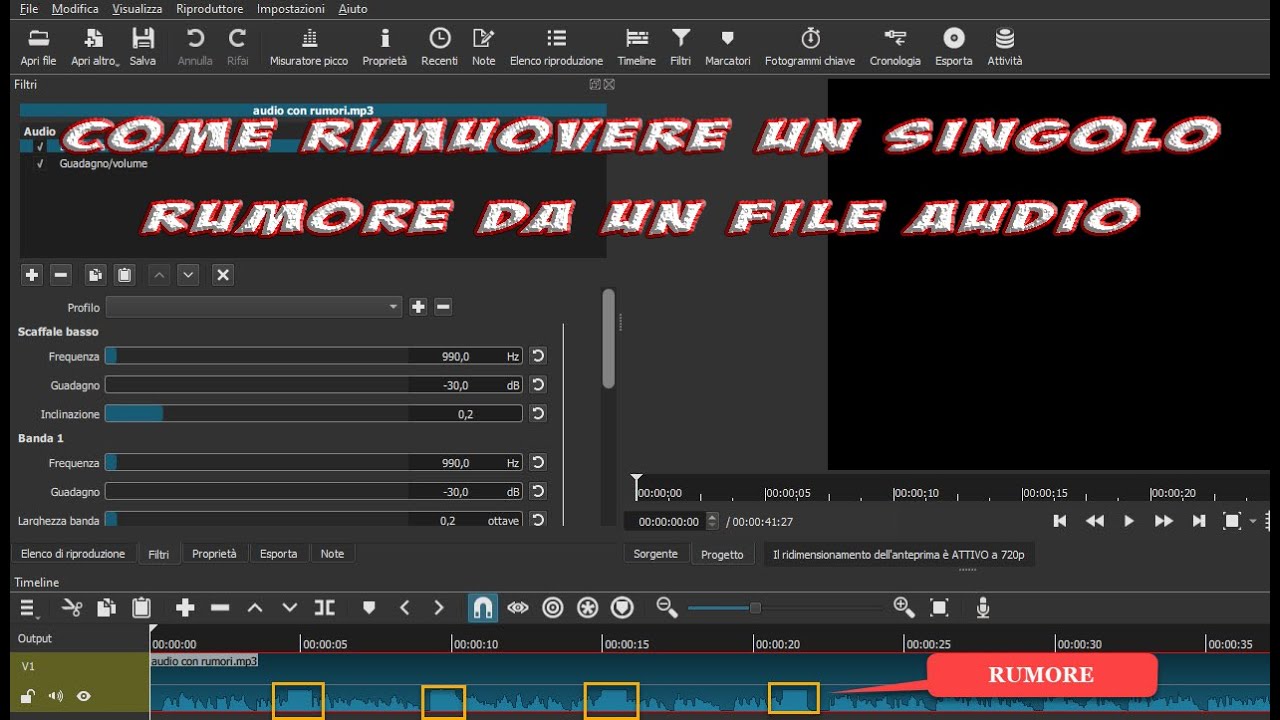Save project with Salva icon

[143, 47]
